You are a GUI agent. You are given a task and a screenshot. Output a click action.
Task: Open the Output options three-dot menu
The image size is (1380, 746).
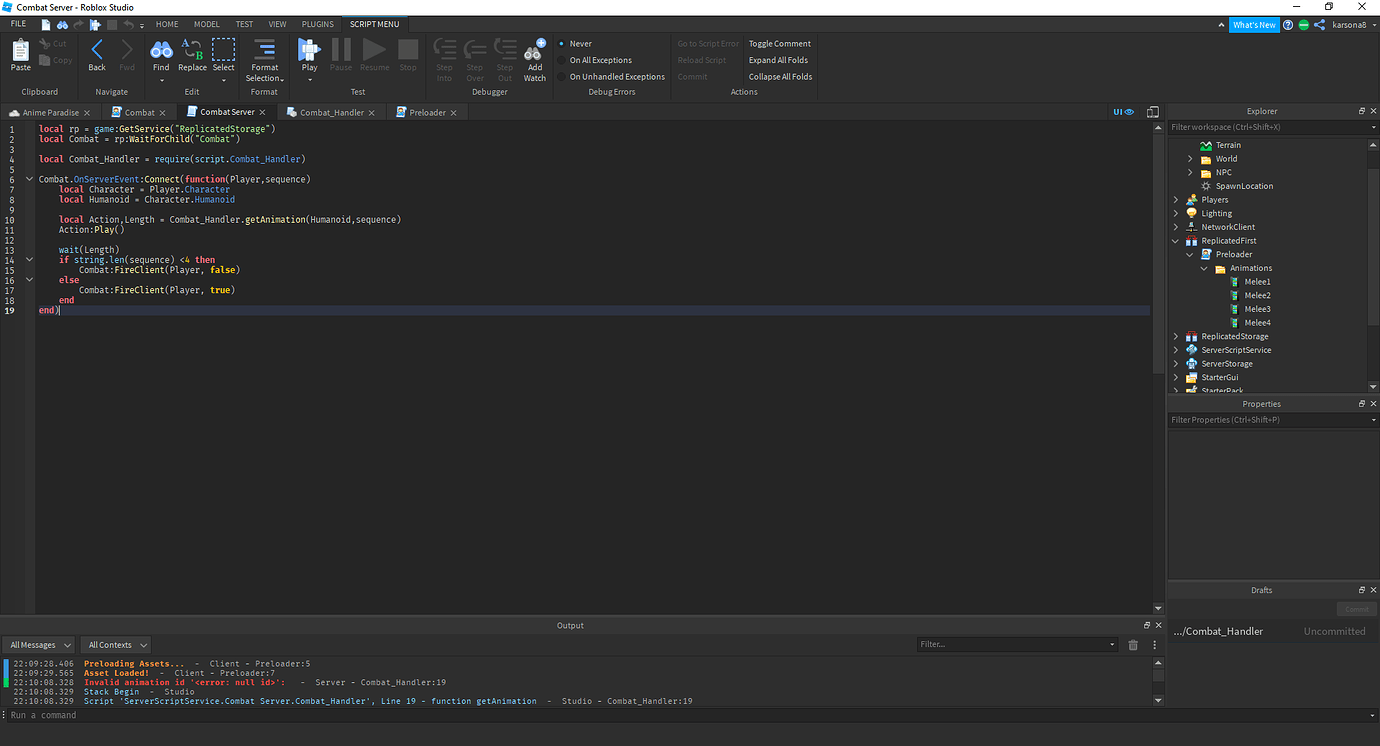click(1155, 645)
